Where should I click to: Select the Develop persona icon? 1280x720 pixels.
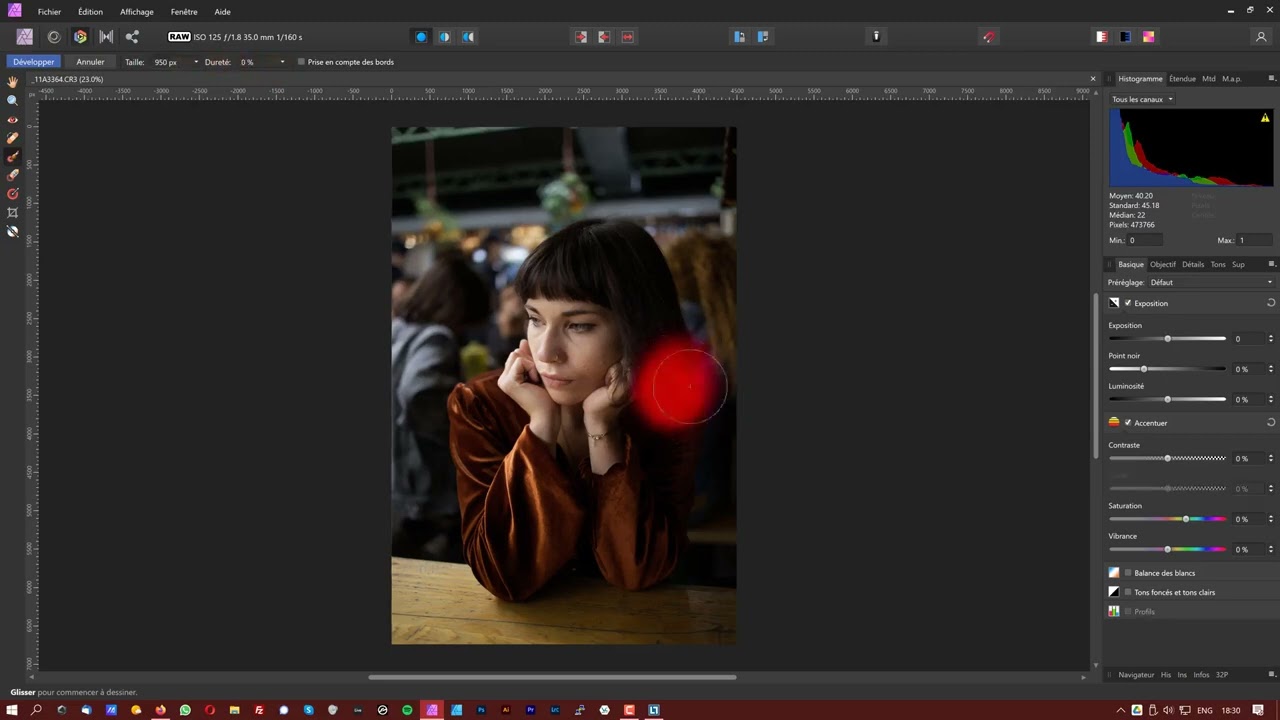80,37
